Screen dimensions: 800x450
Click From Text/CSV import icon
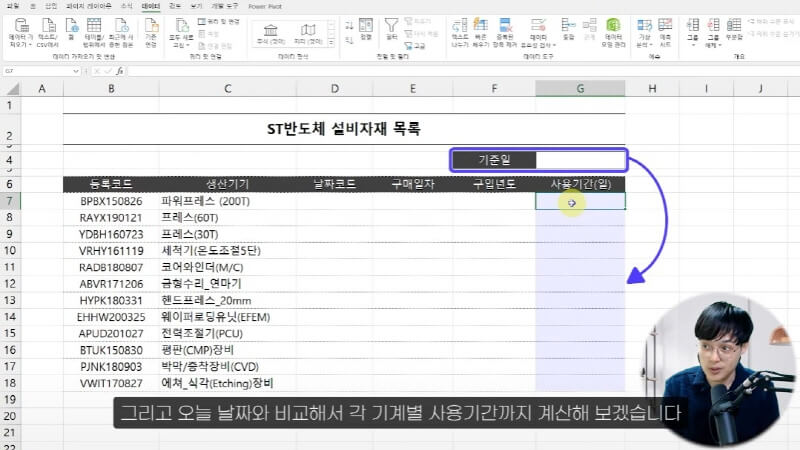point(48,26)
